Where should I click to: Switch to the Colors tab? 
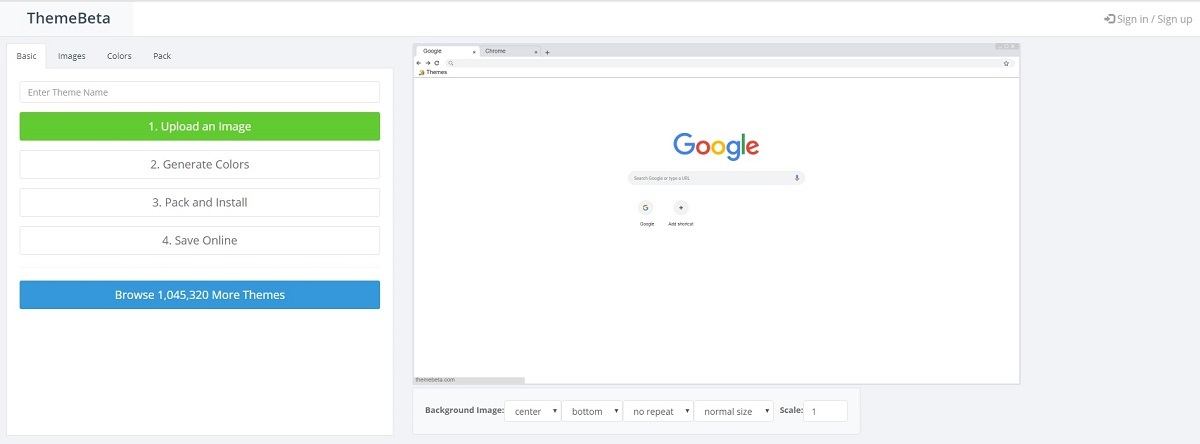point(119,56)
